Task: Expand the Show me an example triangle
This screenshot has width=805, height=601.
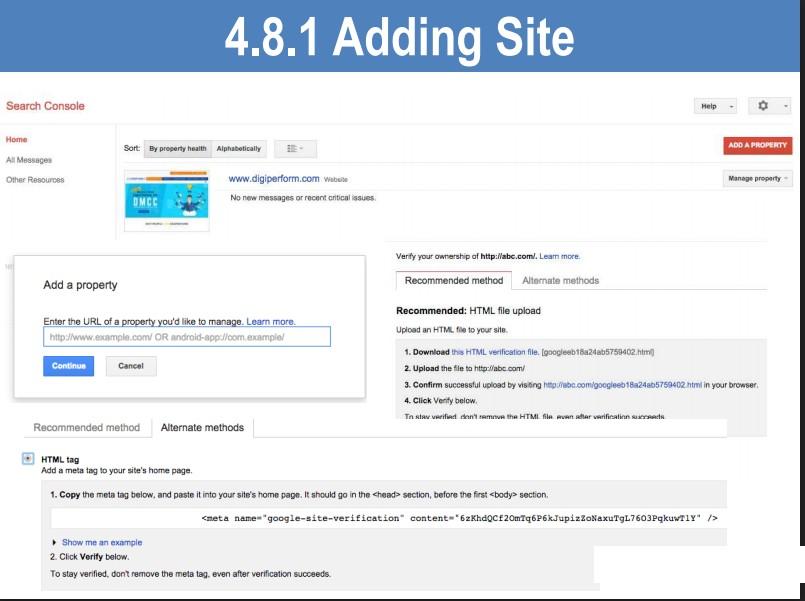Action: tap(54, 542)
